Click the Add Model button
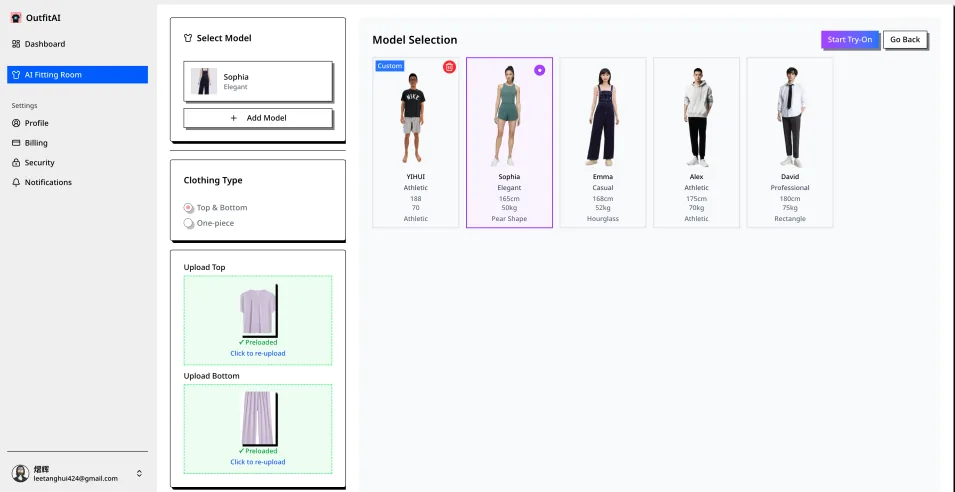The height and width of the screenshot is (492, 955). pyautogui.click(x=258, y=118)
